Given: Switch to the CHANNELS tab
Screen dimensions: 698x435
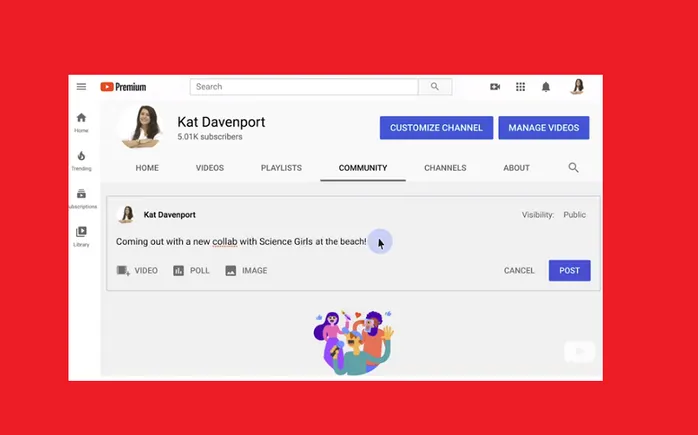Looking at the screenshot, I should click(x=445, y=168).
